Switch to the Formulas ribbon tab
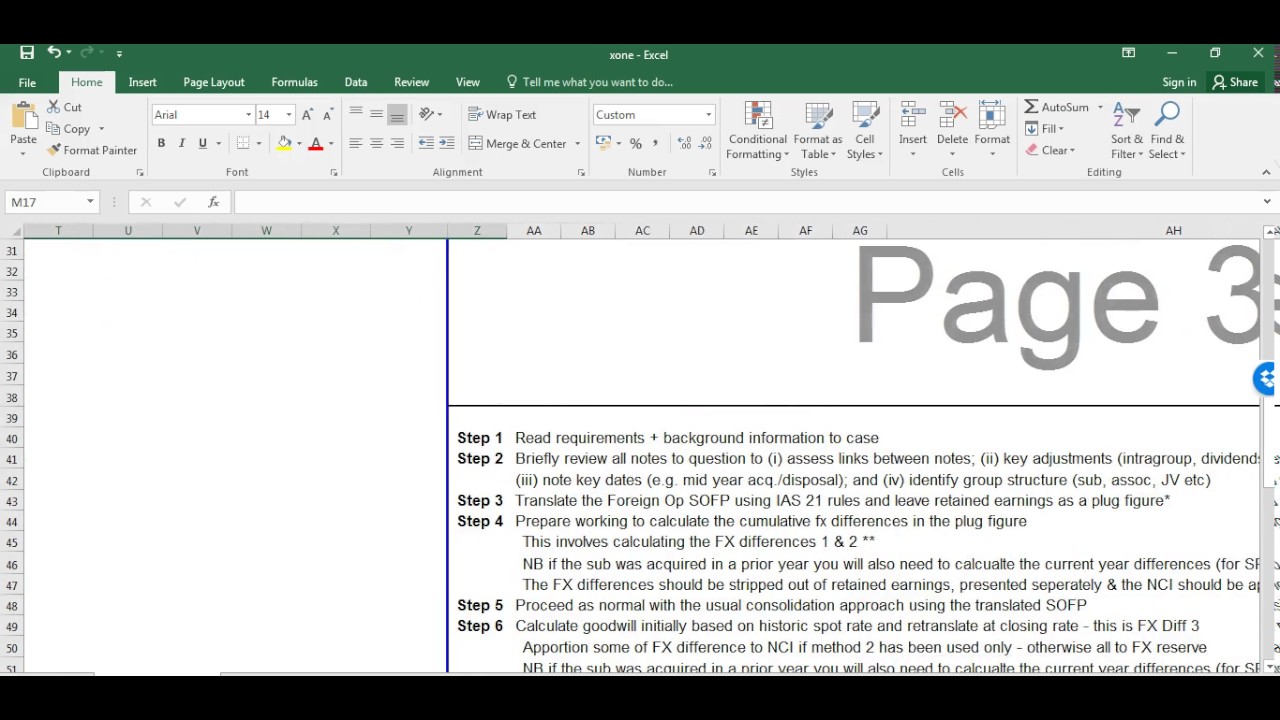Viewport: 1280px width, 720px height. click(294, 82)
